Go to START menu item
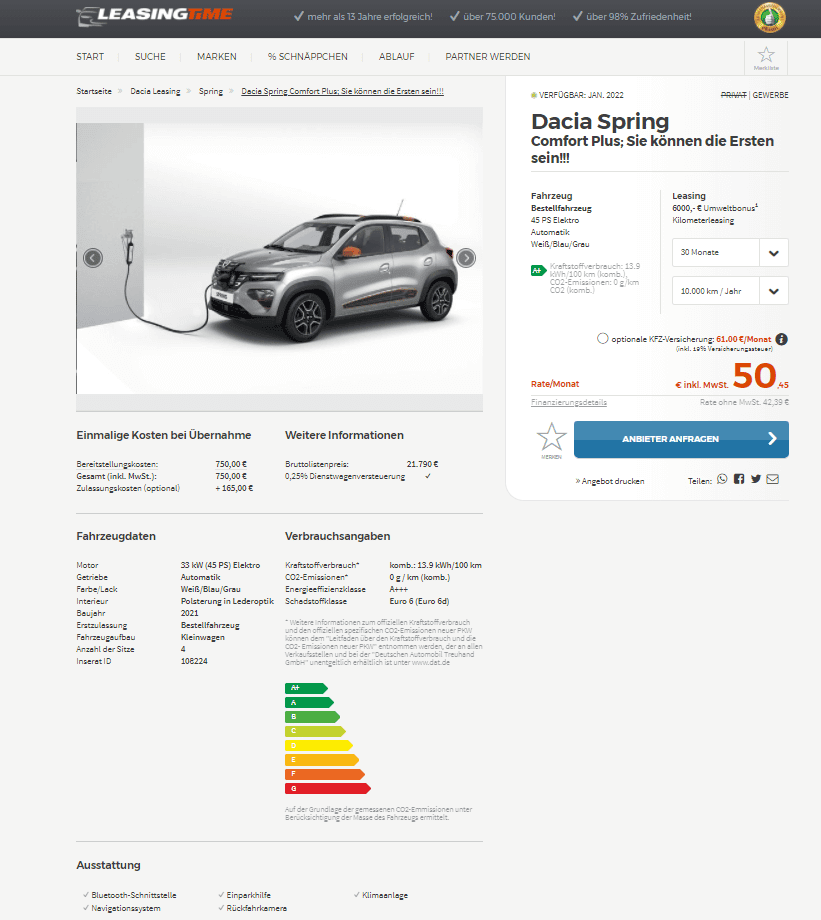The height and width of the screenshot is (920, 821). (90, 57)
